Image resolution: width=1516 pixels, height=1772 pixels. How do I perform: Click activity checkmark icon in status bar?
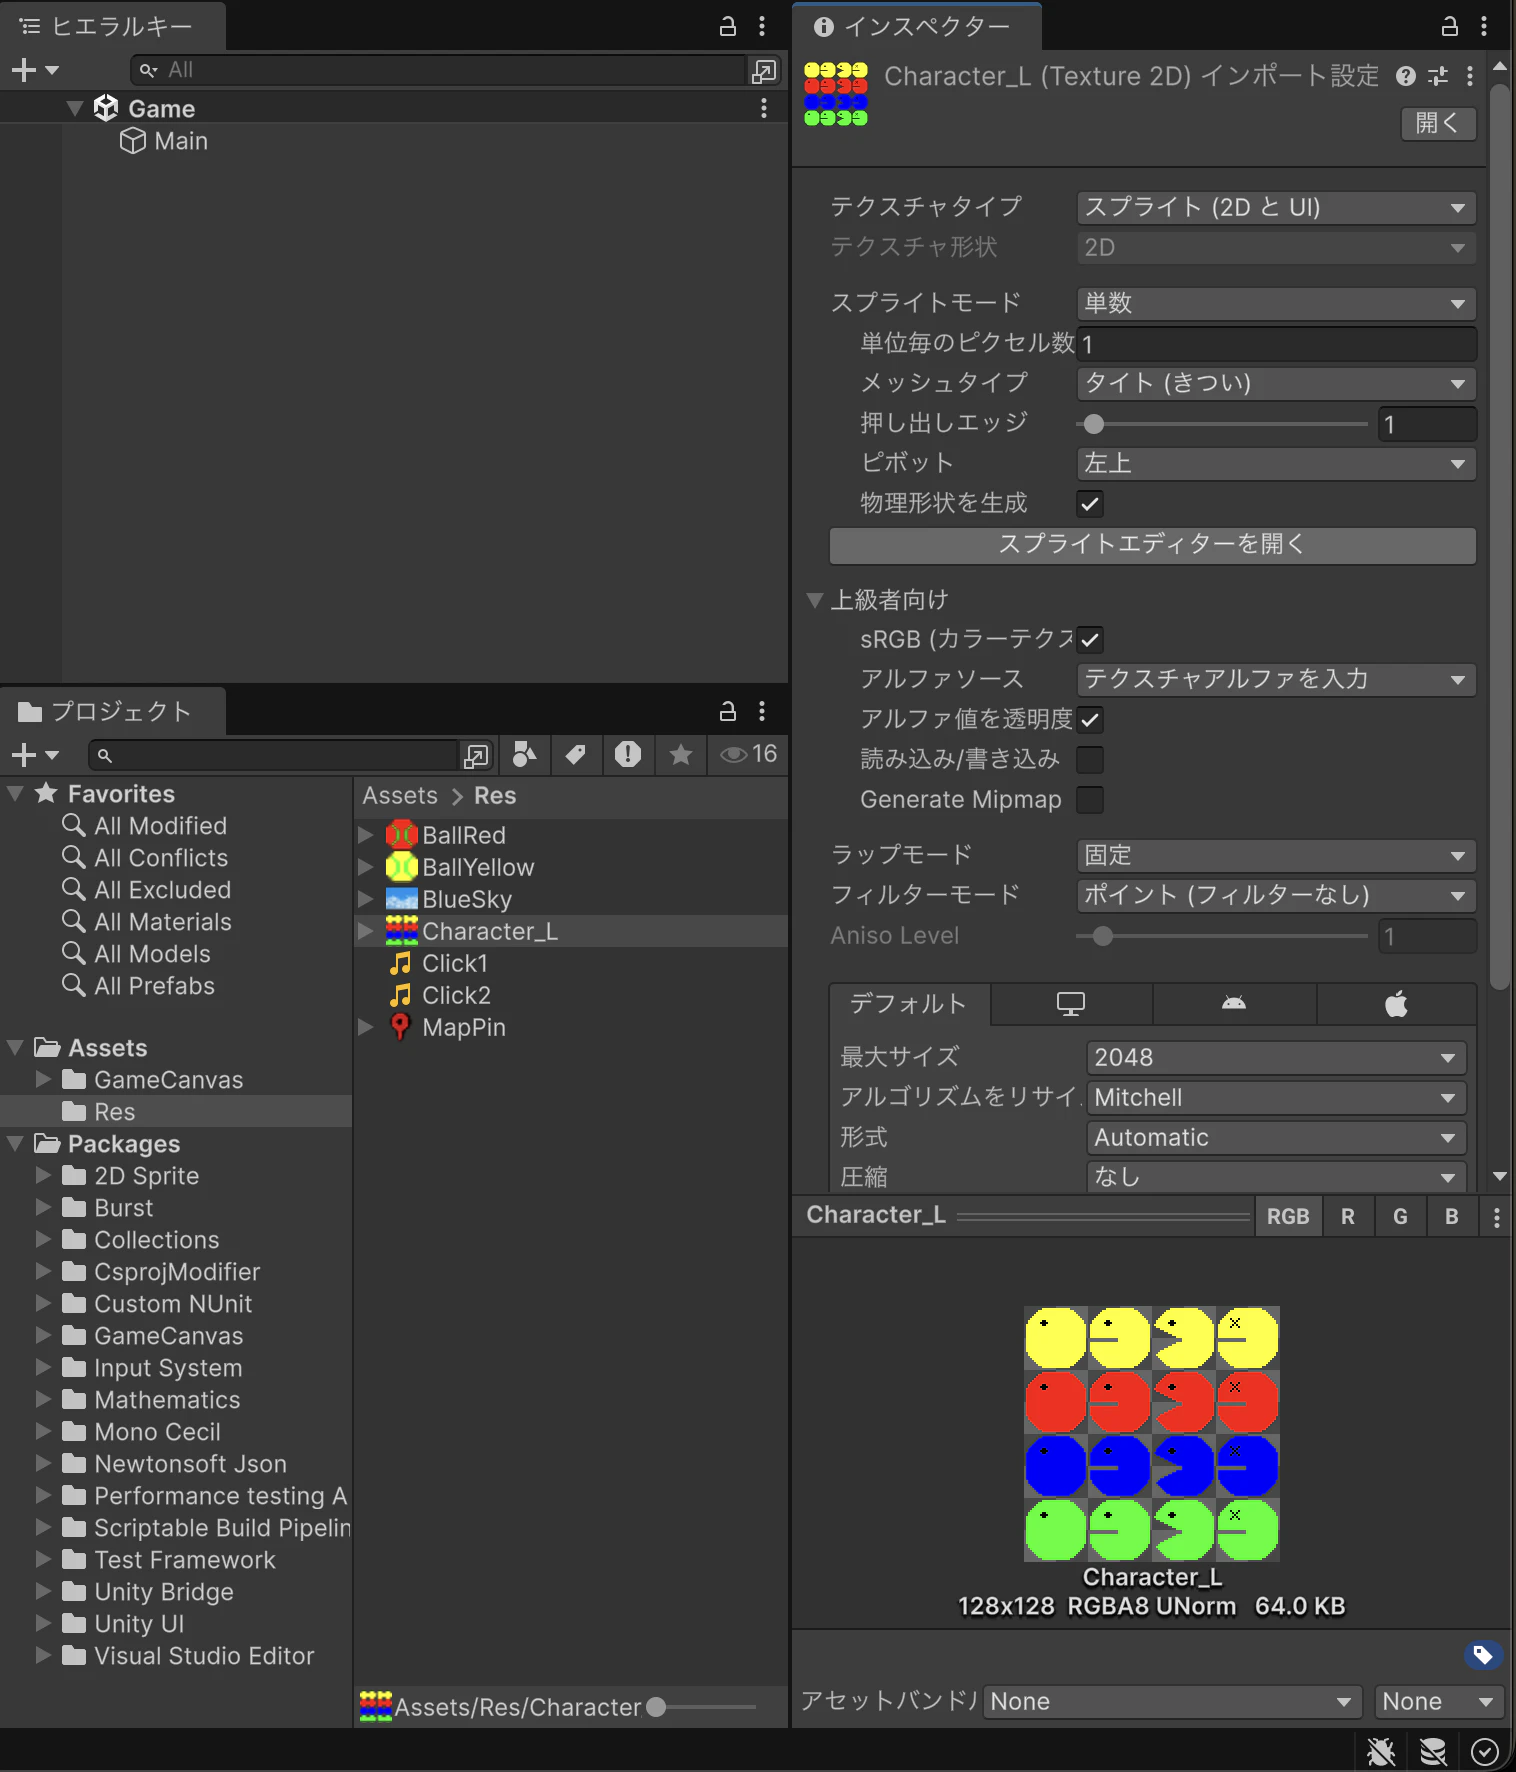tap(1485, 1751)
